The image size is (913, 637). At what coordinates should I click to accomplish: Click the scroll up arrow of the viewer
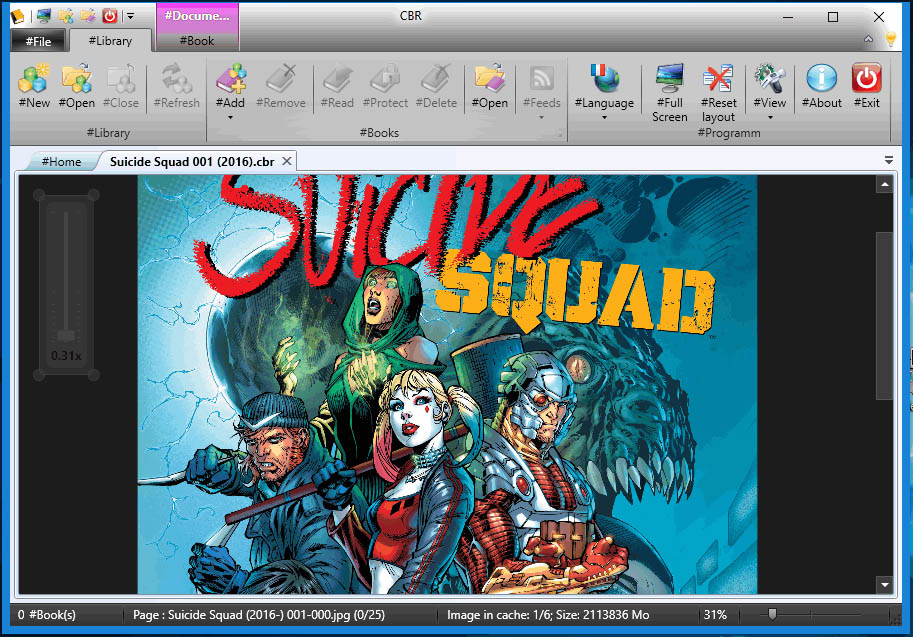(884, 185)
